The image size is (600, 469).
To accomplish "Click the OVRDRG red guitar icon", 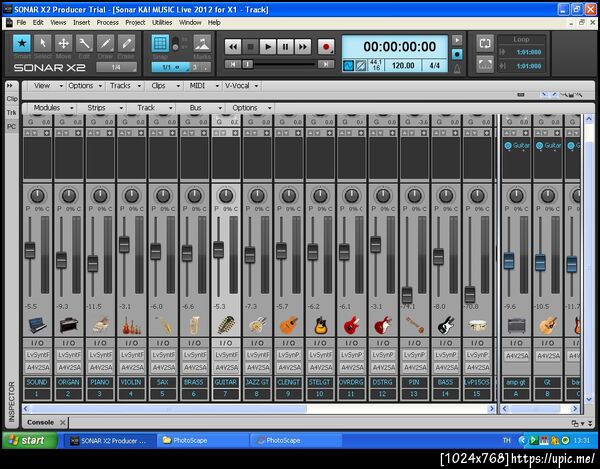I will tap(352, 325).
